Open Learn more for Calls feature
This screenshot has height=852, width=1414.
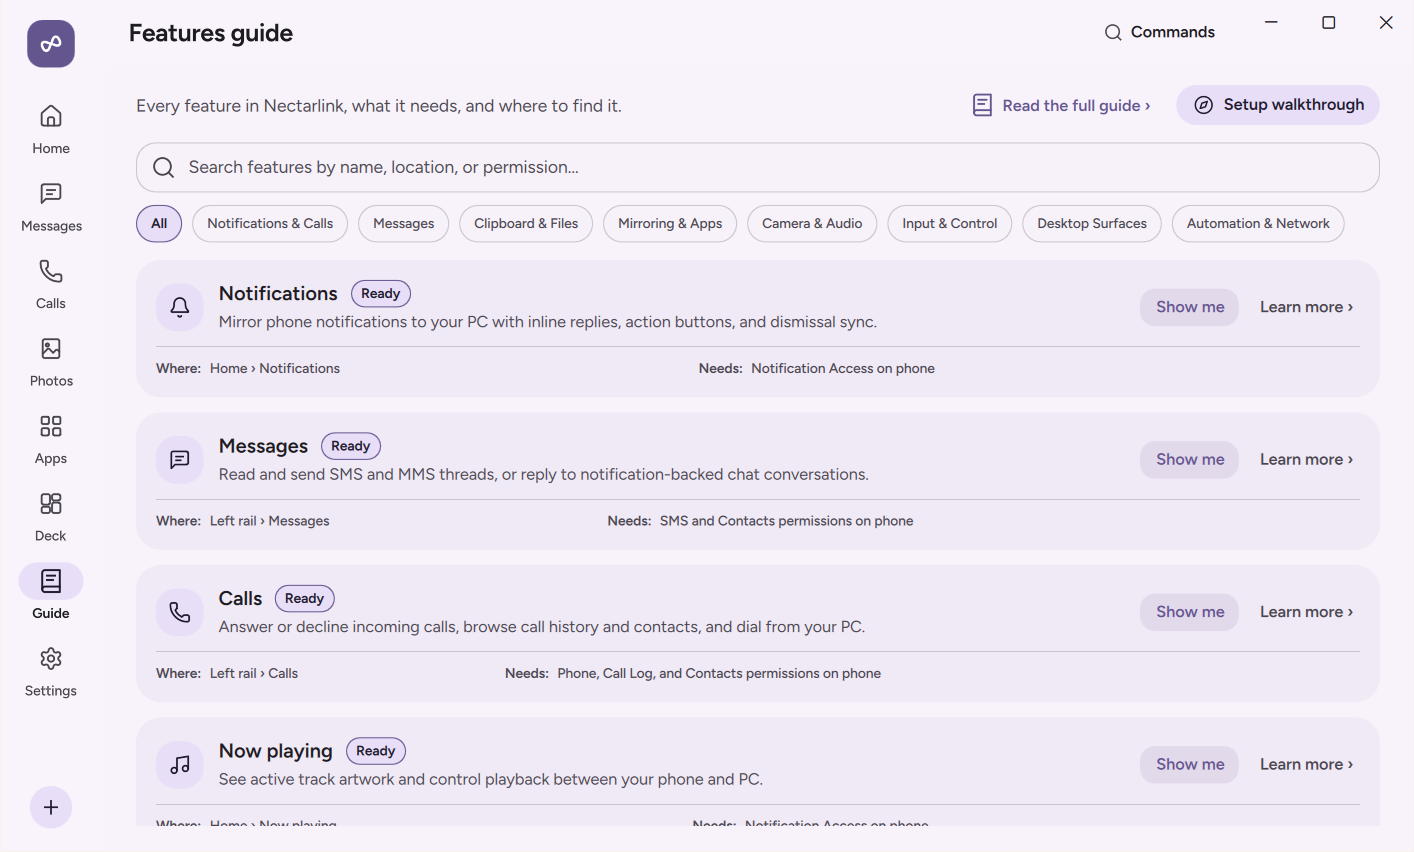click(1306, 612)
